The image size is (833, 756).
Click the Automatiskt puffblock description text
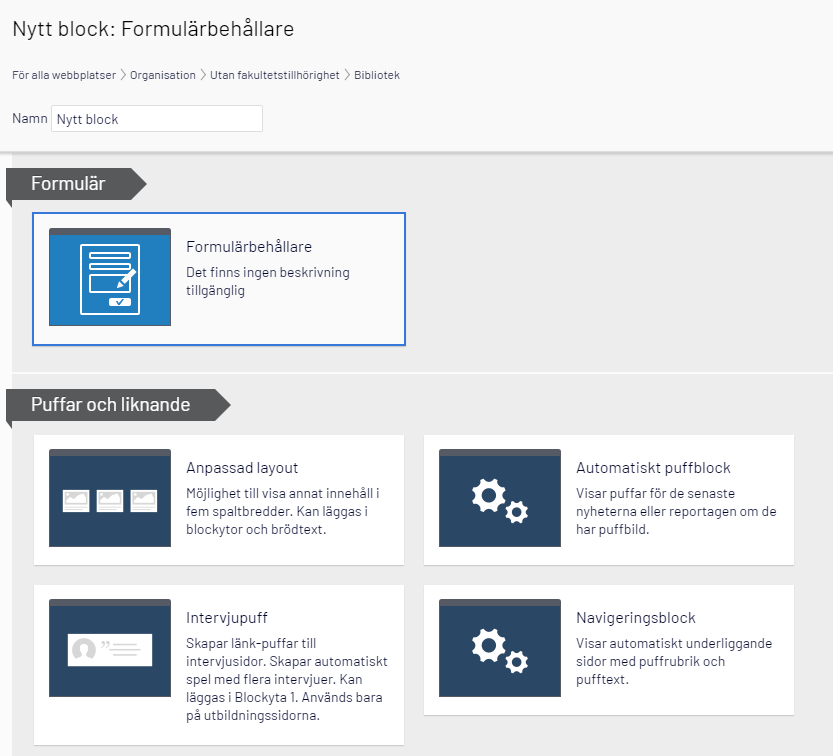(676, 511)
